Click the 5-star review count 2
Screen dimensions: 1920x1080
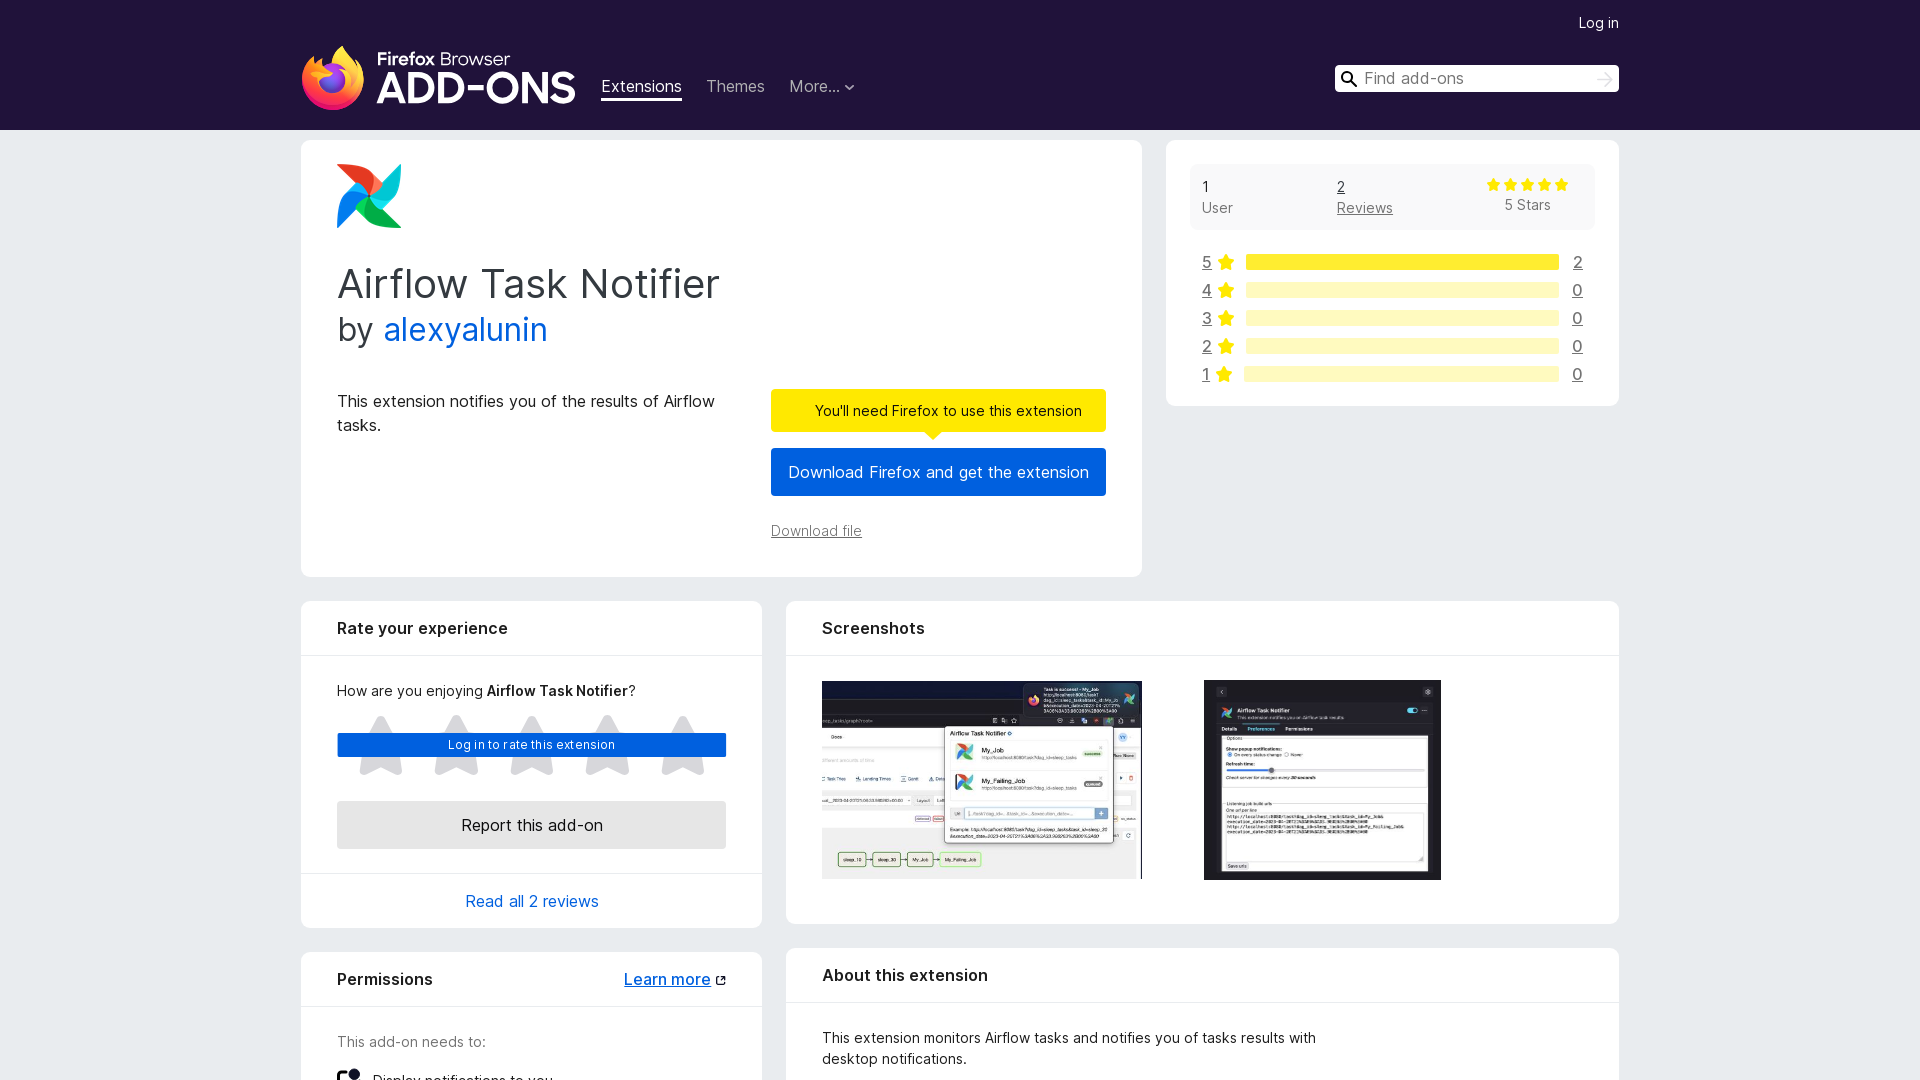pyautogui.click(x=1577, y=262)
